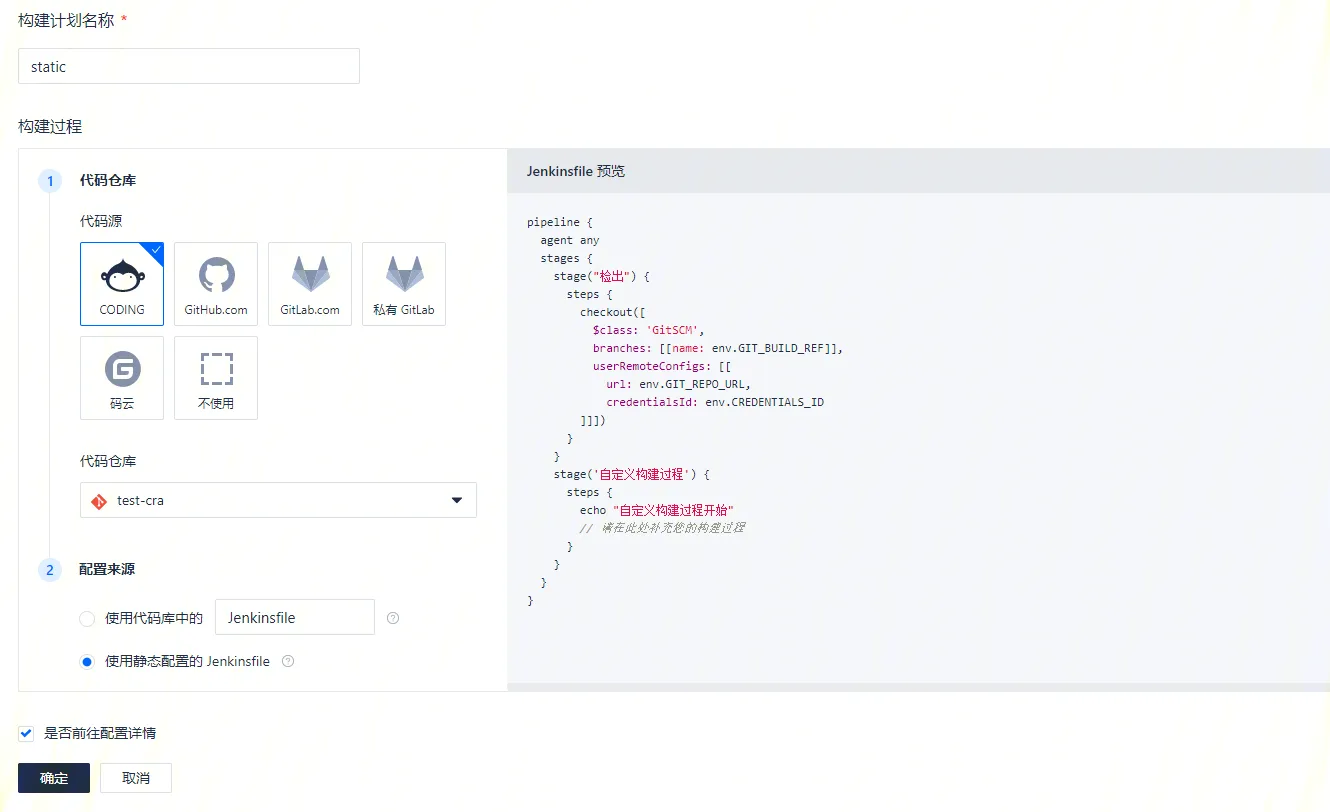The image size is (1330, 812).
Task: Click the dropdown arrow of repository selector
Action: click(457, 500)
